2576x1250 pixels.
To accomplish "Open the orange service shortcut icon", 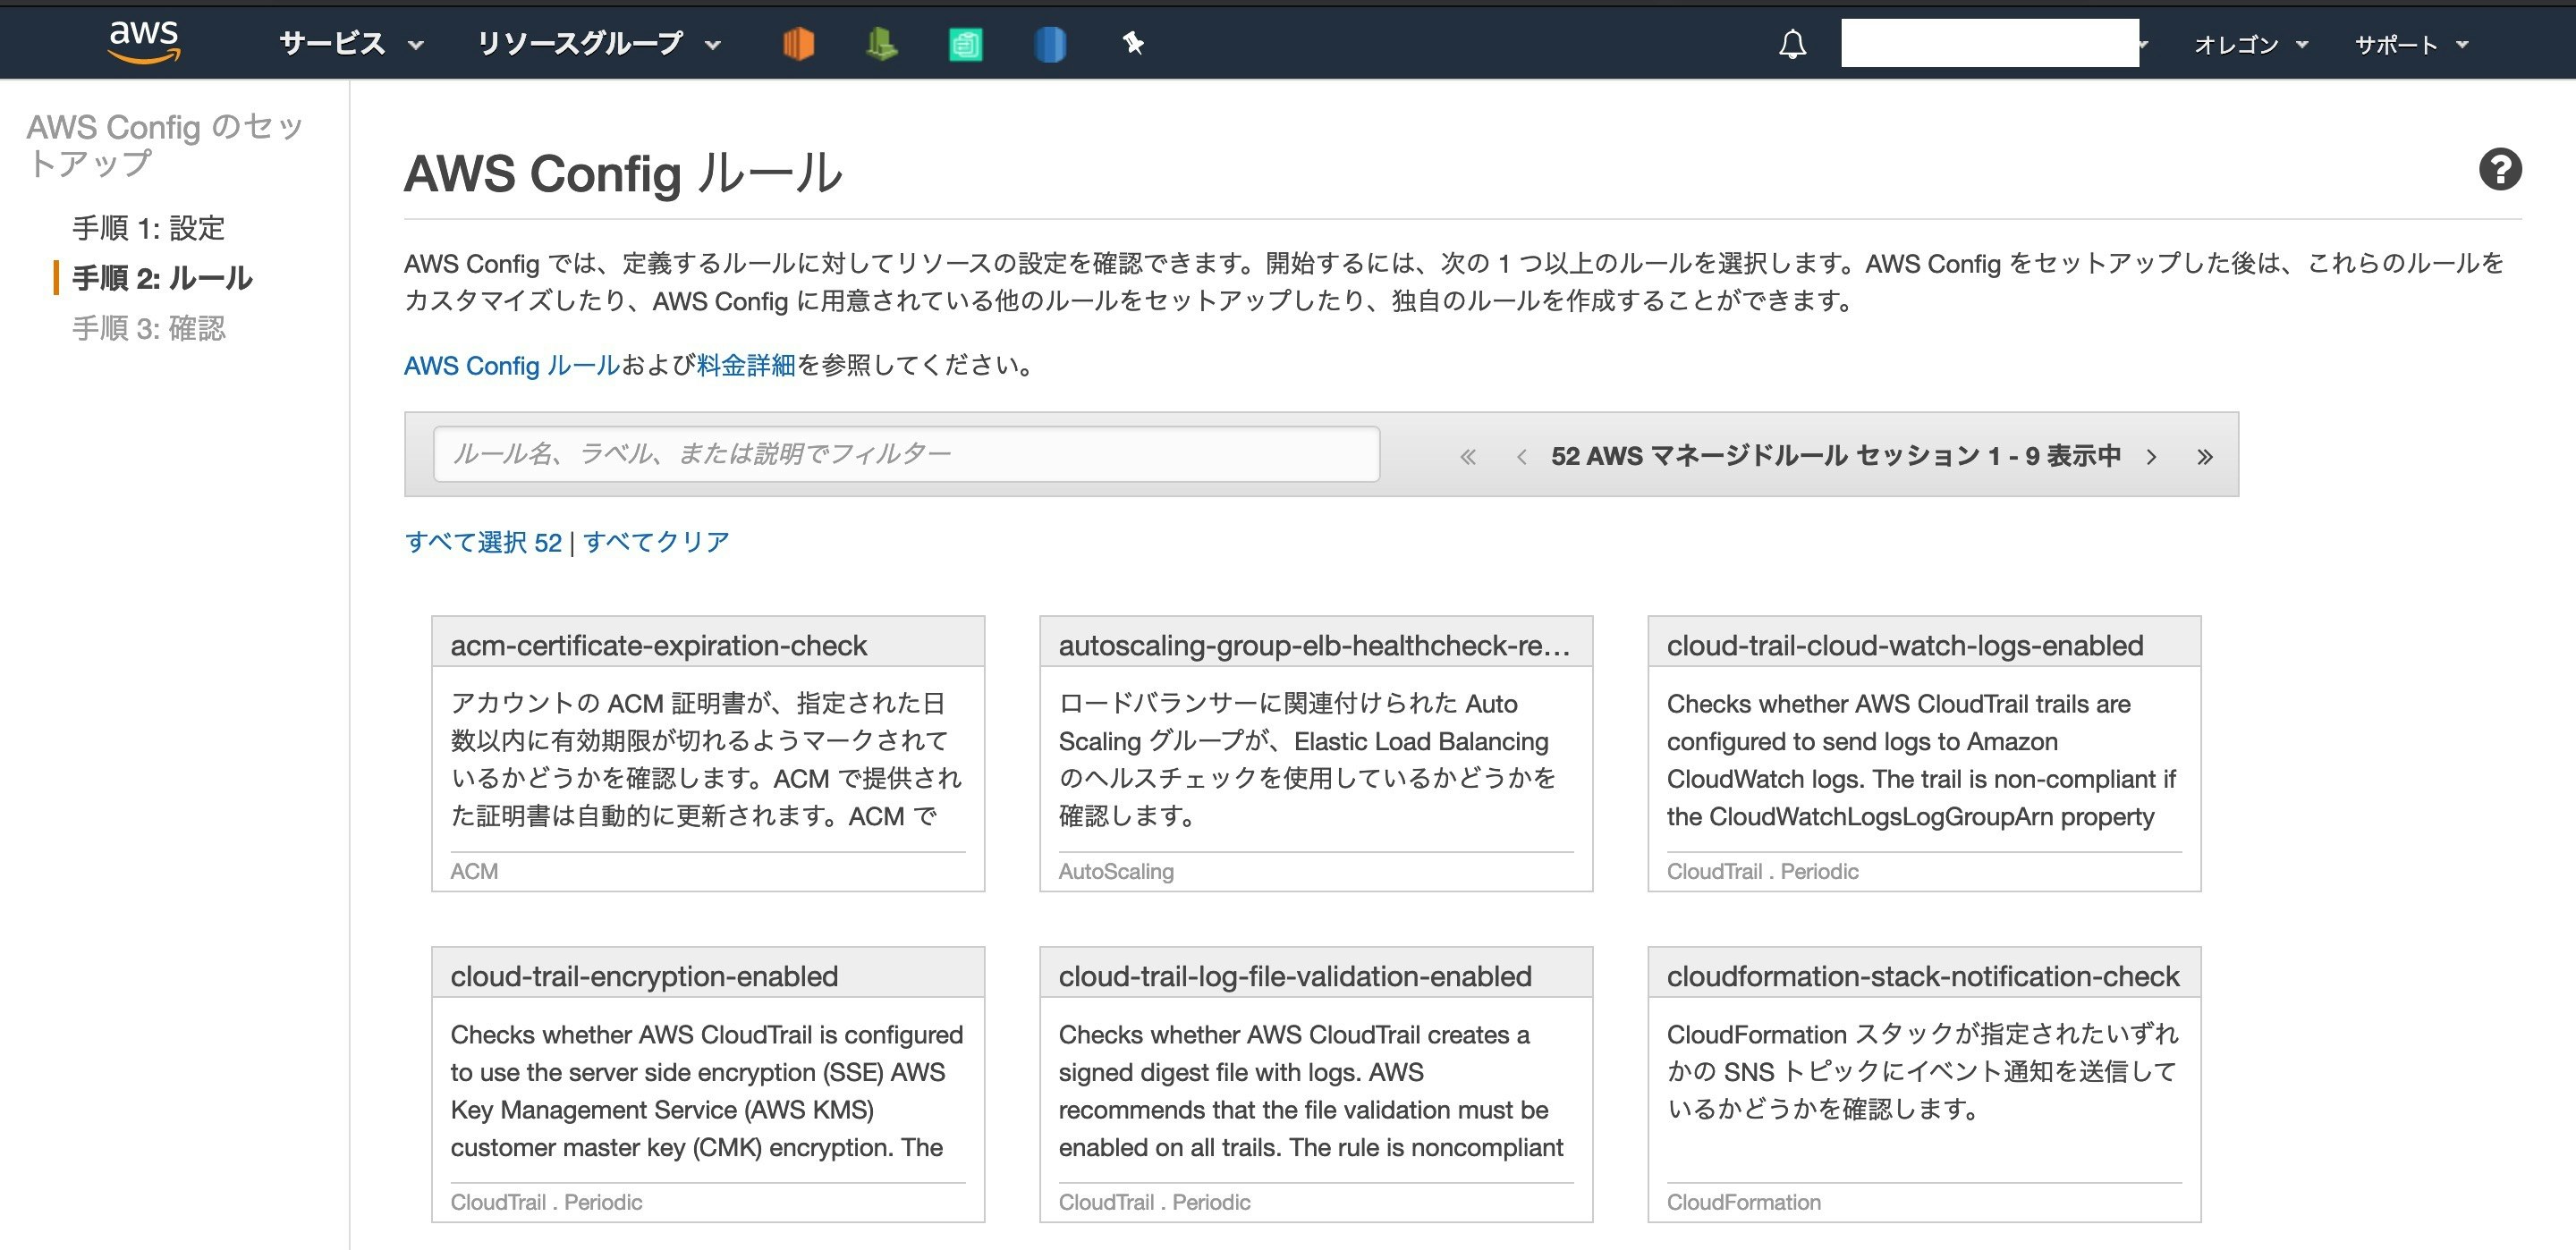I will (798, 44).
